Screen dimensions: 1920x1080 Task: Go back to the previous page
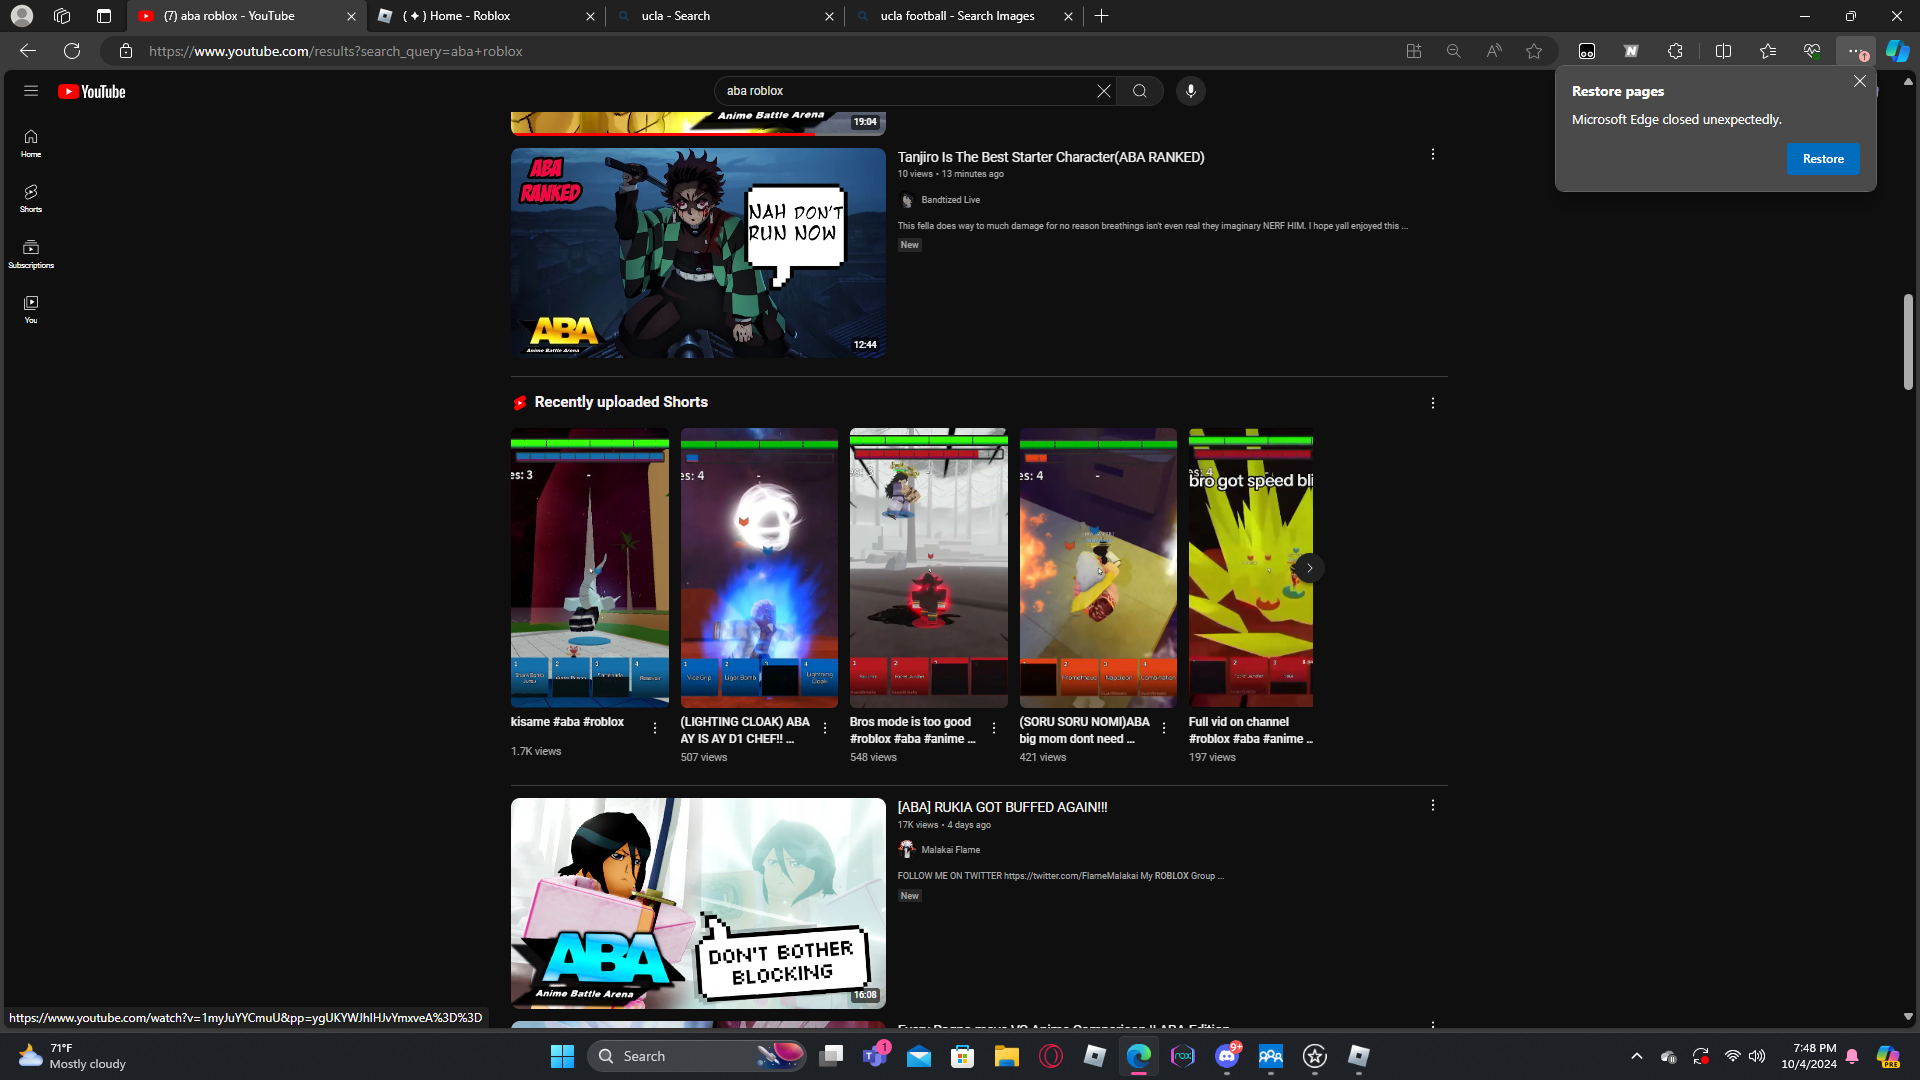point(28,51)
